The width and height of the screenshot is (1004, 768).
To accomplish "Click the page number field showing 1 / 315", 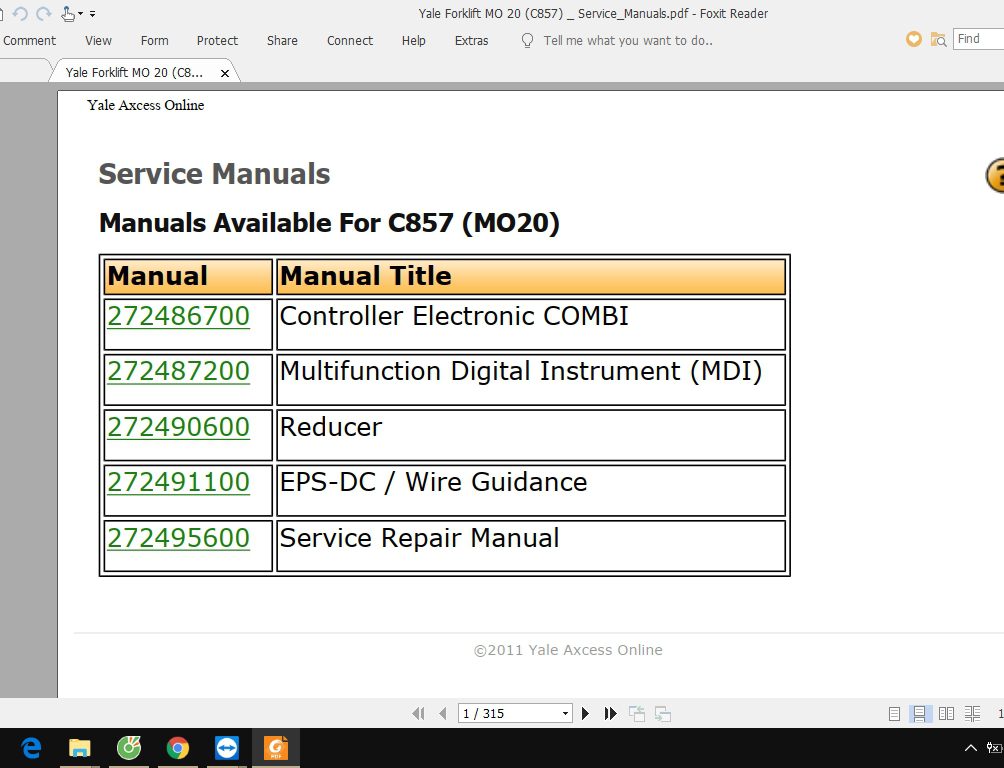I will (x=509, y=713).
